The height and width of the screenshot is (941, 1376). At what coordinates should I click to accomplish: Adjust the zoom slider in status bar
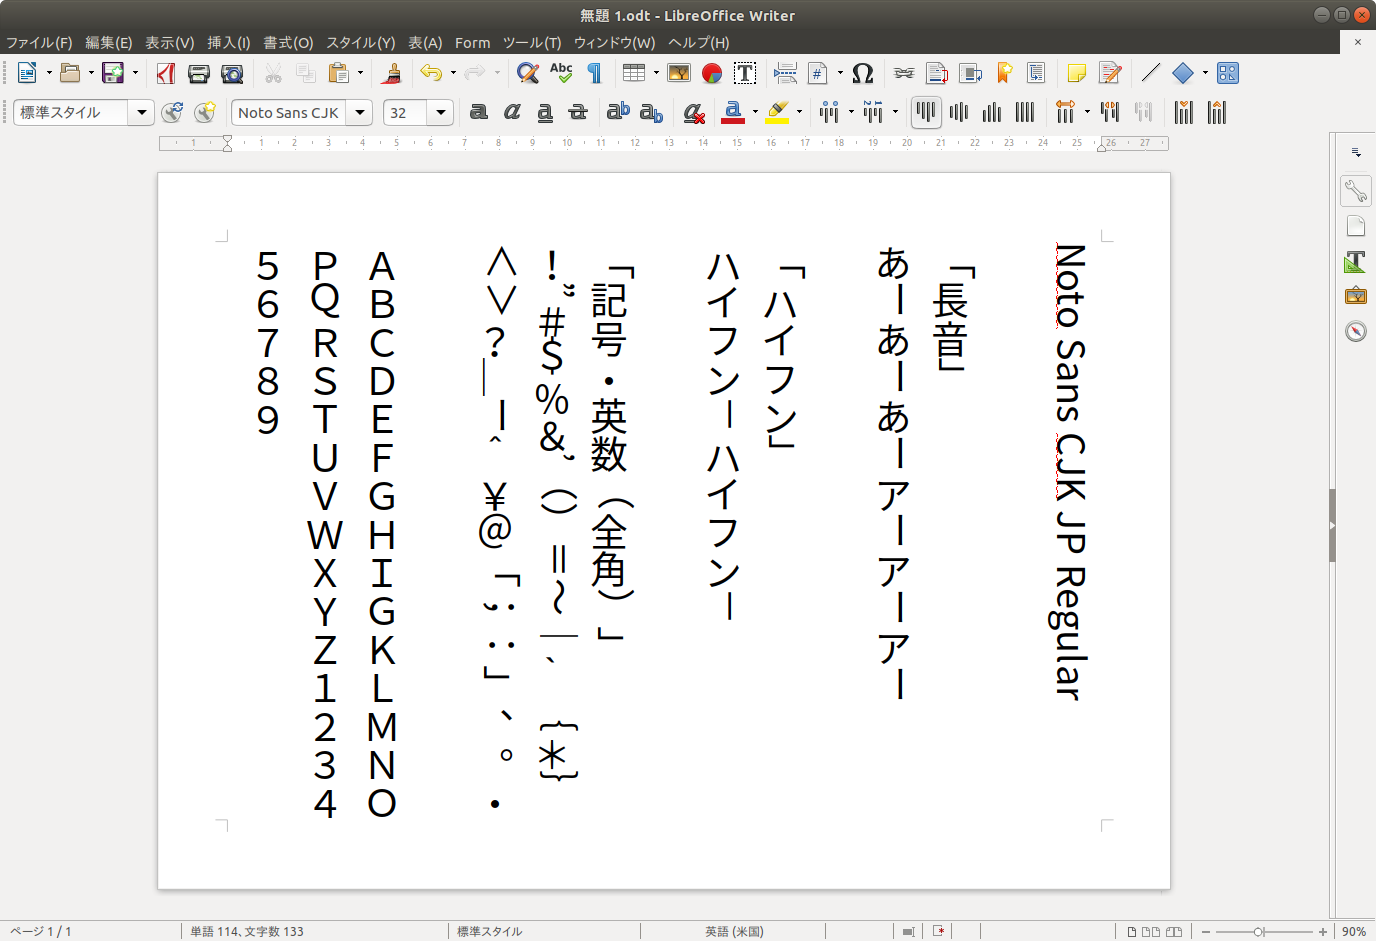(1259, 932)
